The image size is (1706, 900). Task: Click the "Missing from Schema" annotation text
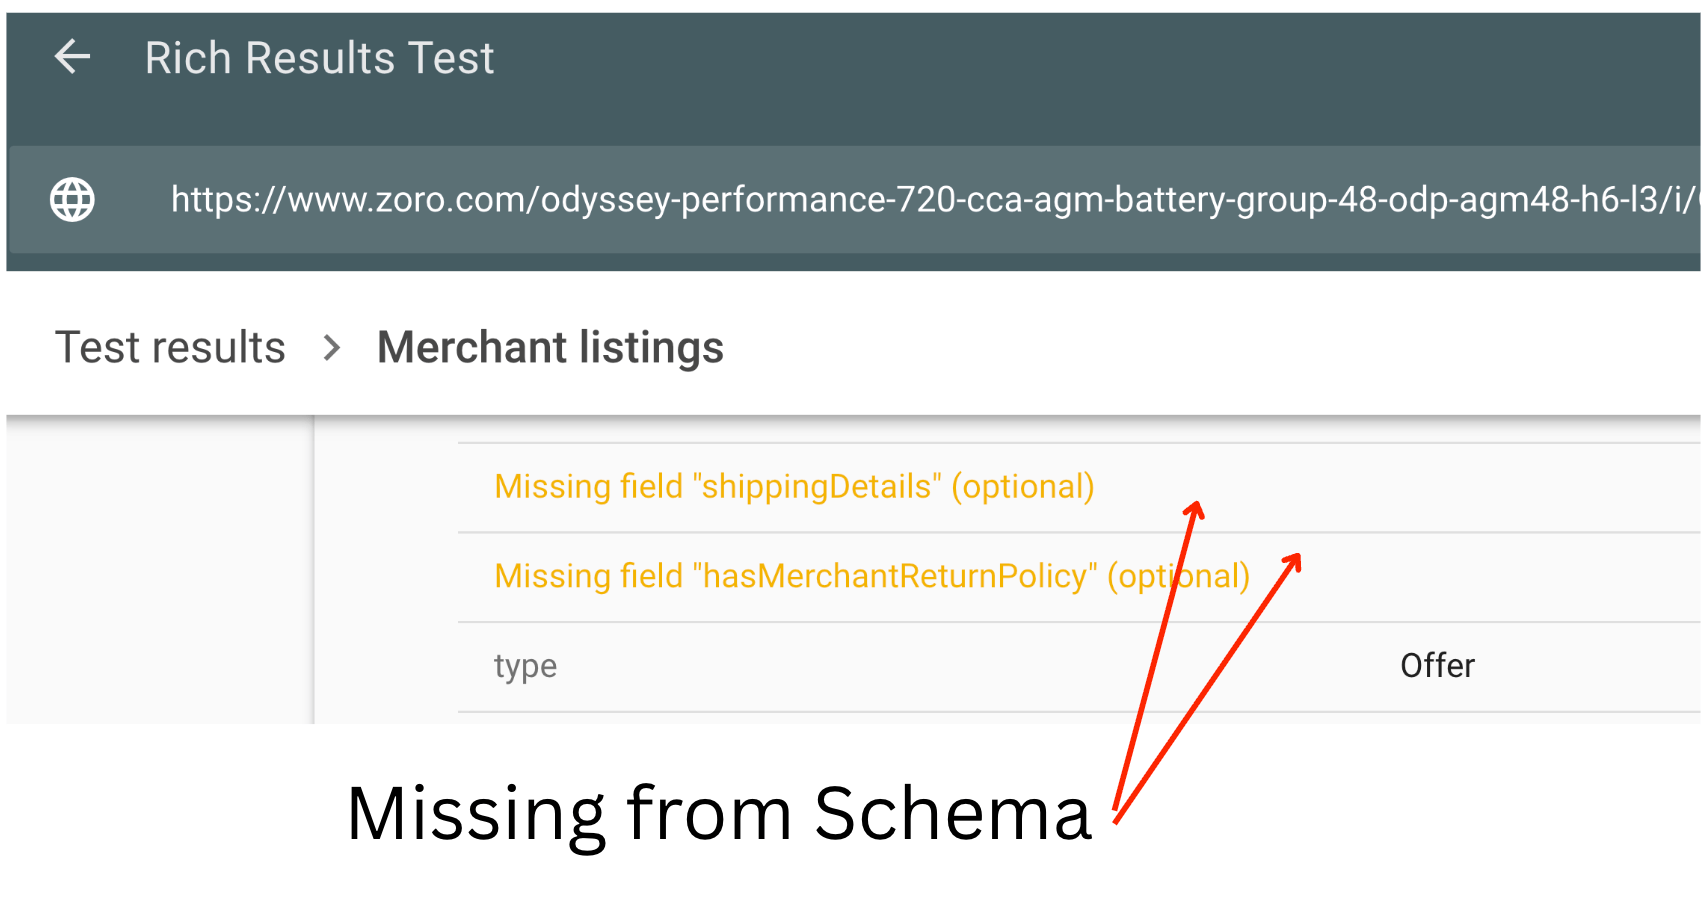pyautogui.click(x=718, y=813)
